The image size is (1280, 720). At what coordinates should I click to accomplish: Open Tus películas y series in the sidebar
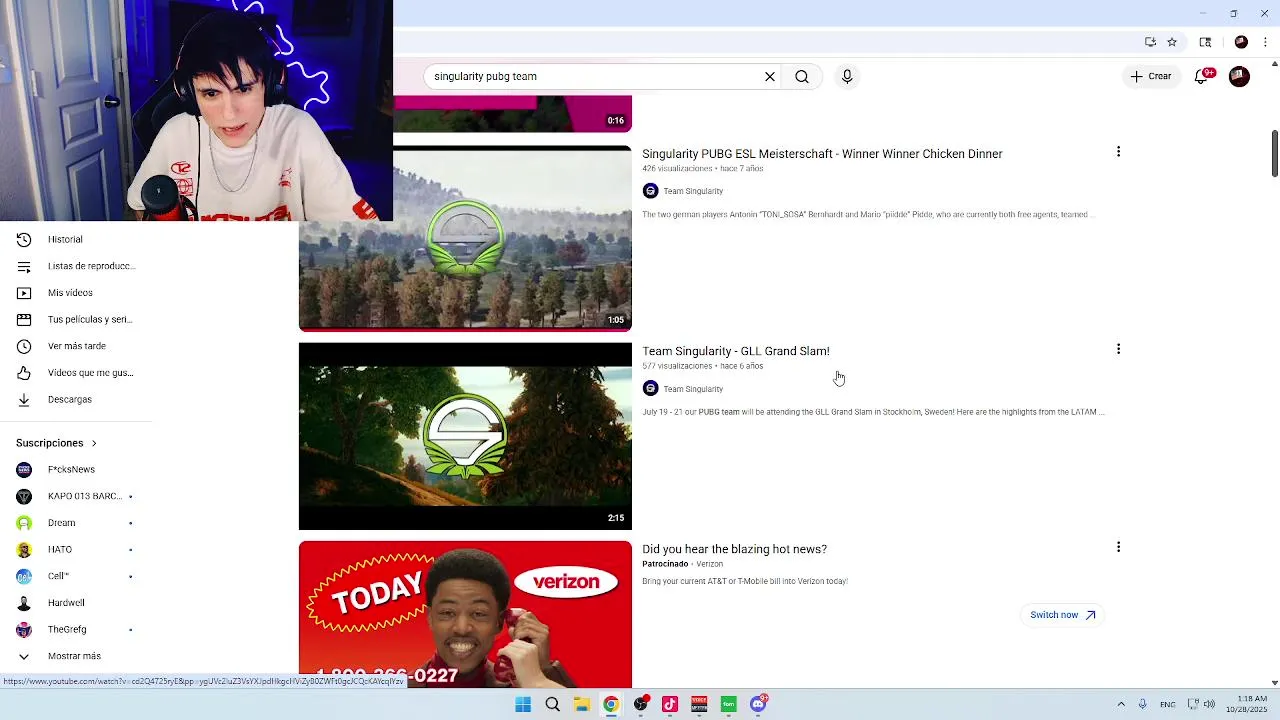[x=75, y=319]
